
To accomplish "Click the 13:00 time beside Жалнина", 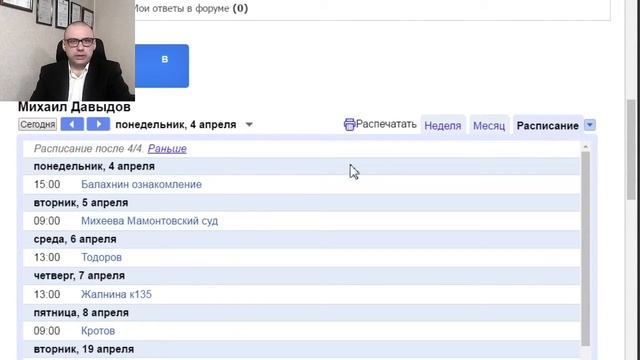I will pos(47,294).
